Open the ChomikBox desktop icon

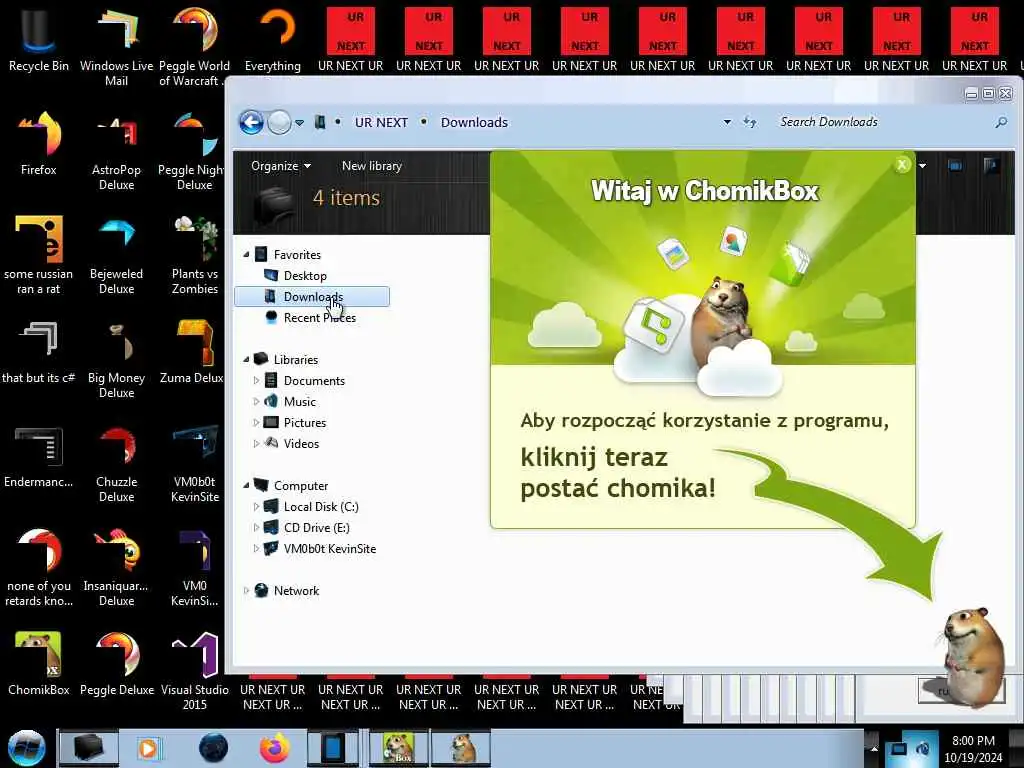pos(39,664)
